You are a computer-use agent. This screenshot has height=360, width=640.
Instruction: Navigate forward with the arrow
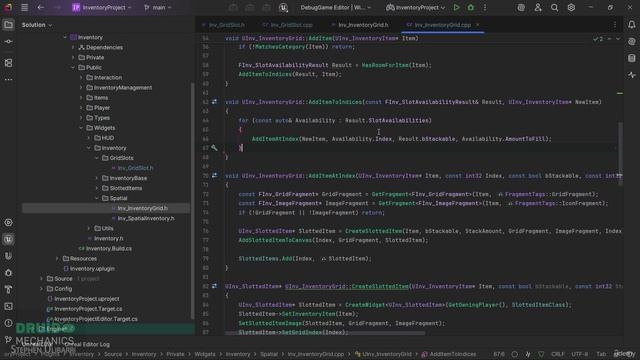coord(58,7)
